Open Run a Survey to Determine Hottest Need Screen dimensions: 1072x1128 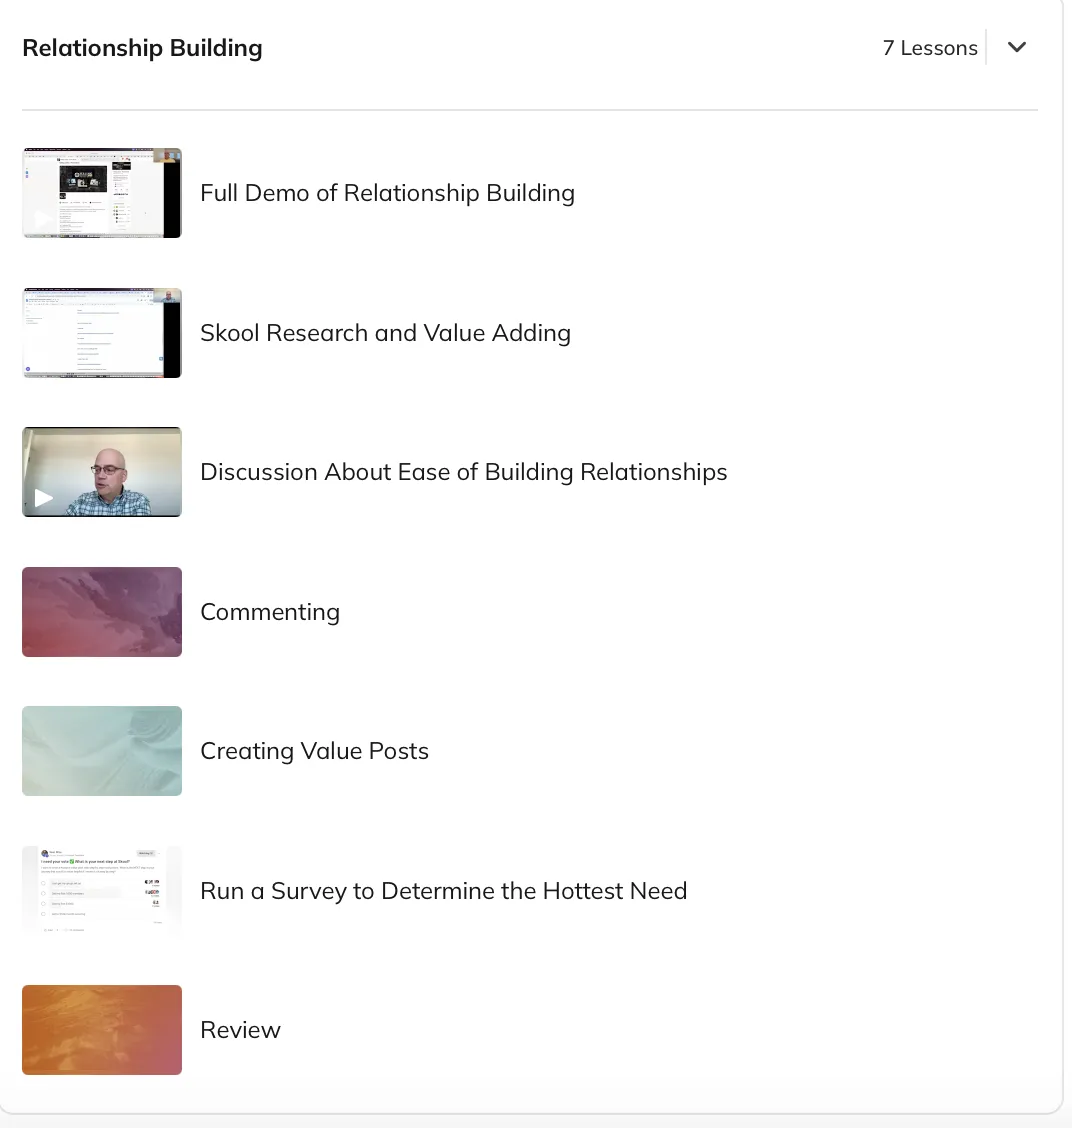click(443, 891)
